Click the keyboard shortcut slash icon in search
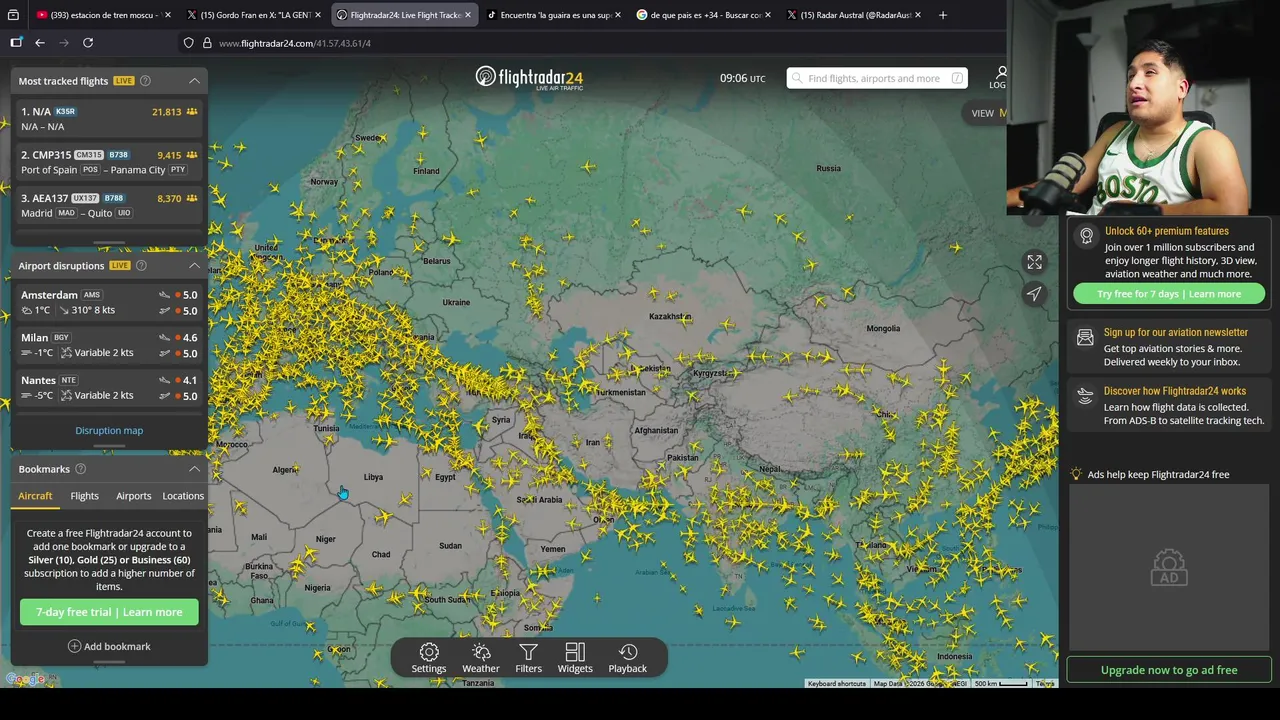 point(957,78)
